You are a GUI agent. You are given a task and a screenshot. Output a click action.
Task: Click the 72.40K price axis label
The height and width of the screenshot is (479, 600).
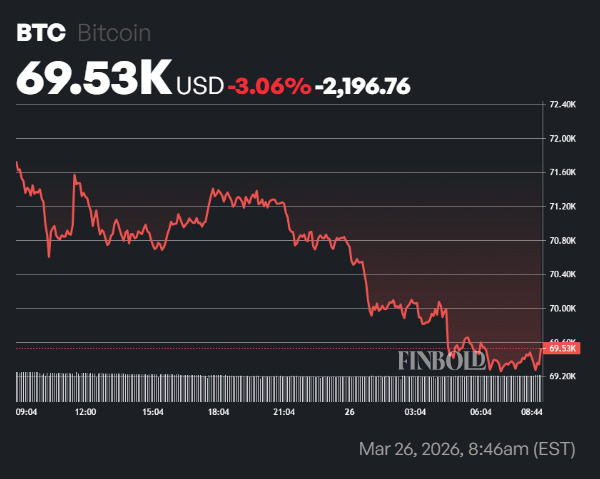point(563,104)
